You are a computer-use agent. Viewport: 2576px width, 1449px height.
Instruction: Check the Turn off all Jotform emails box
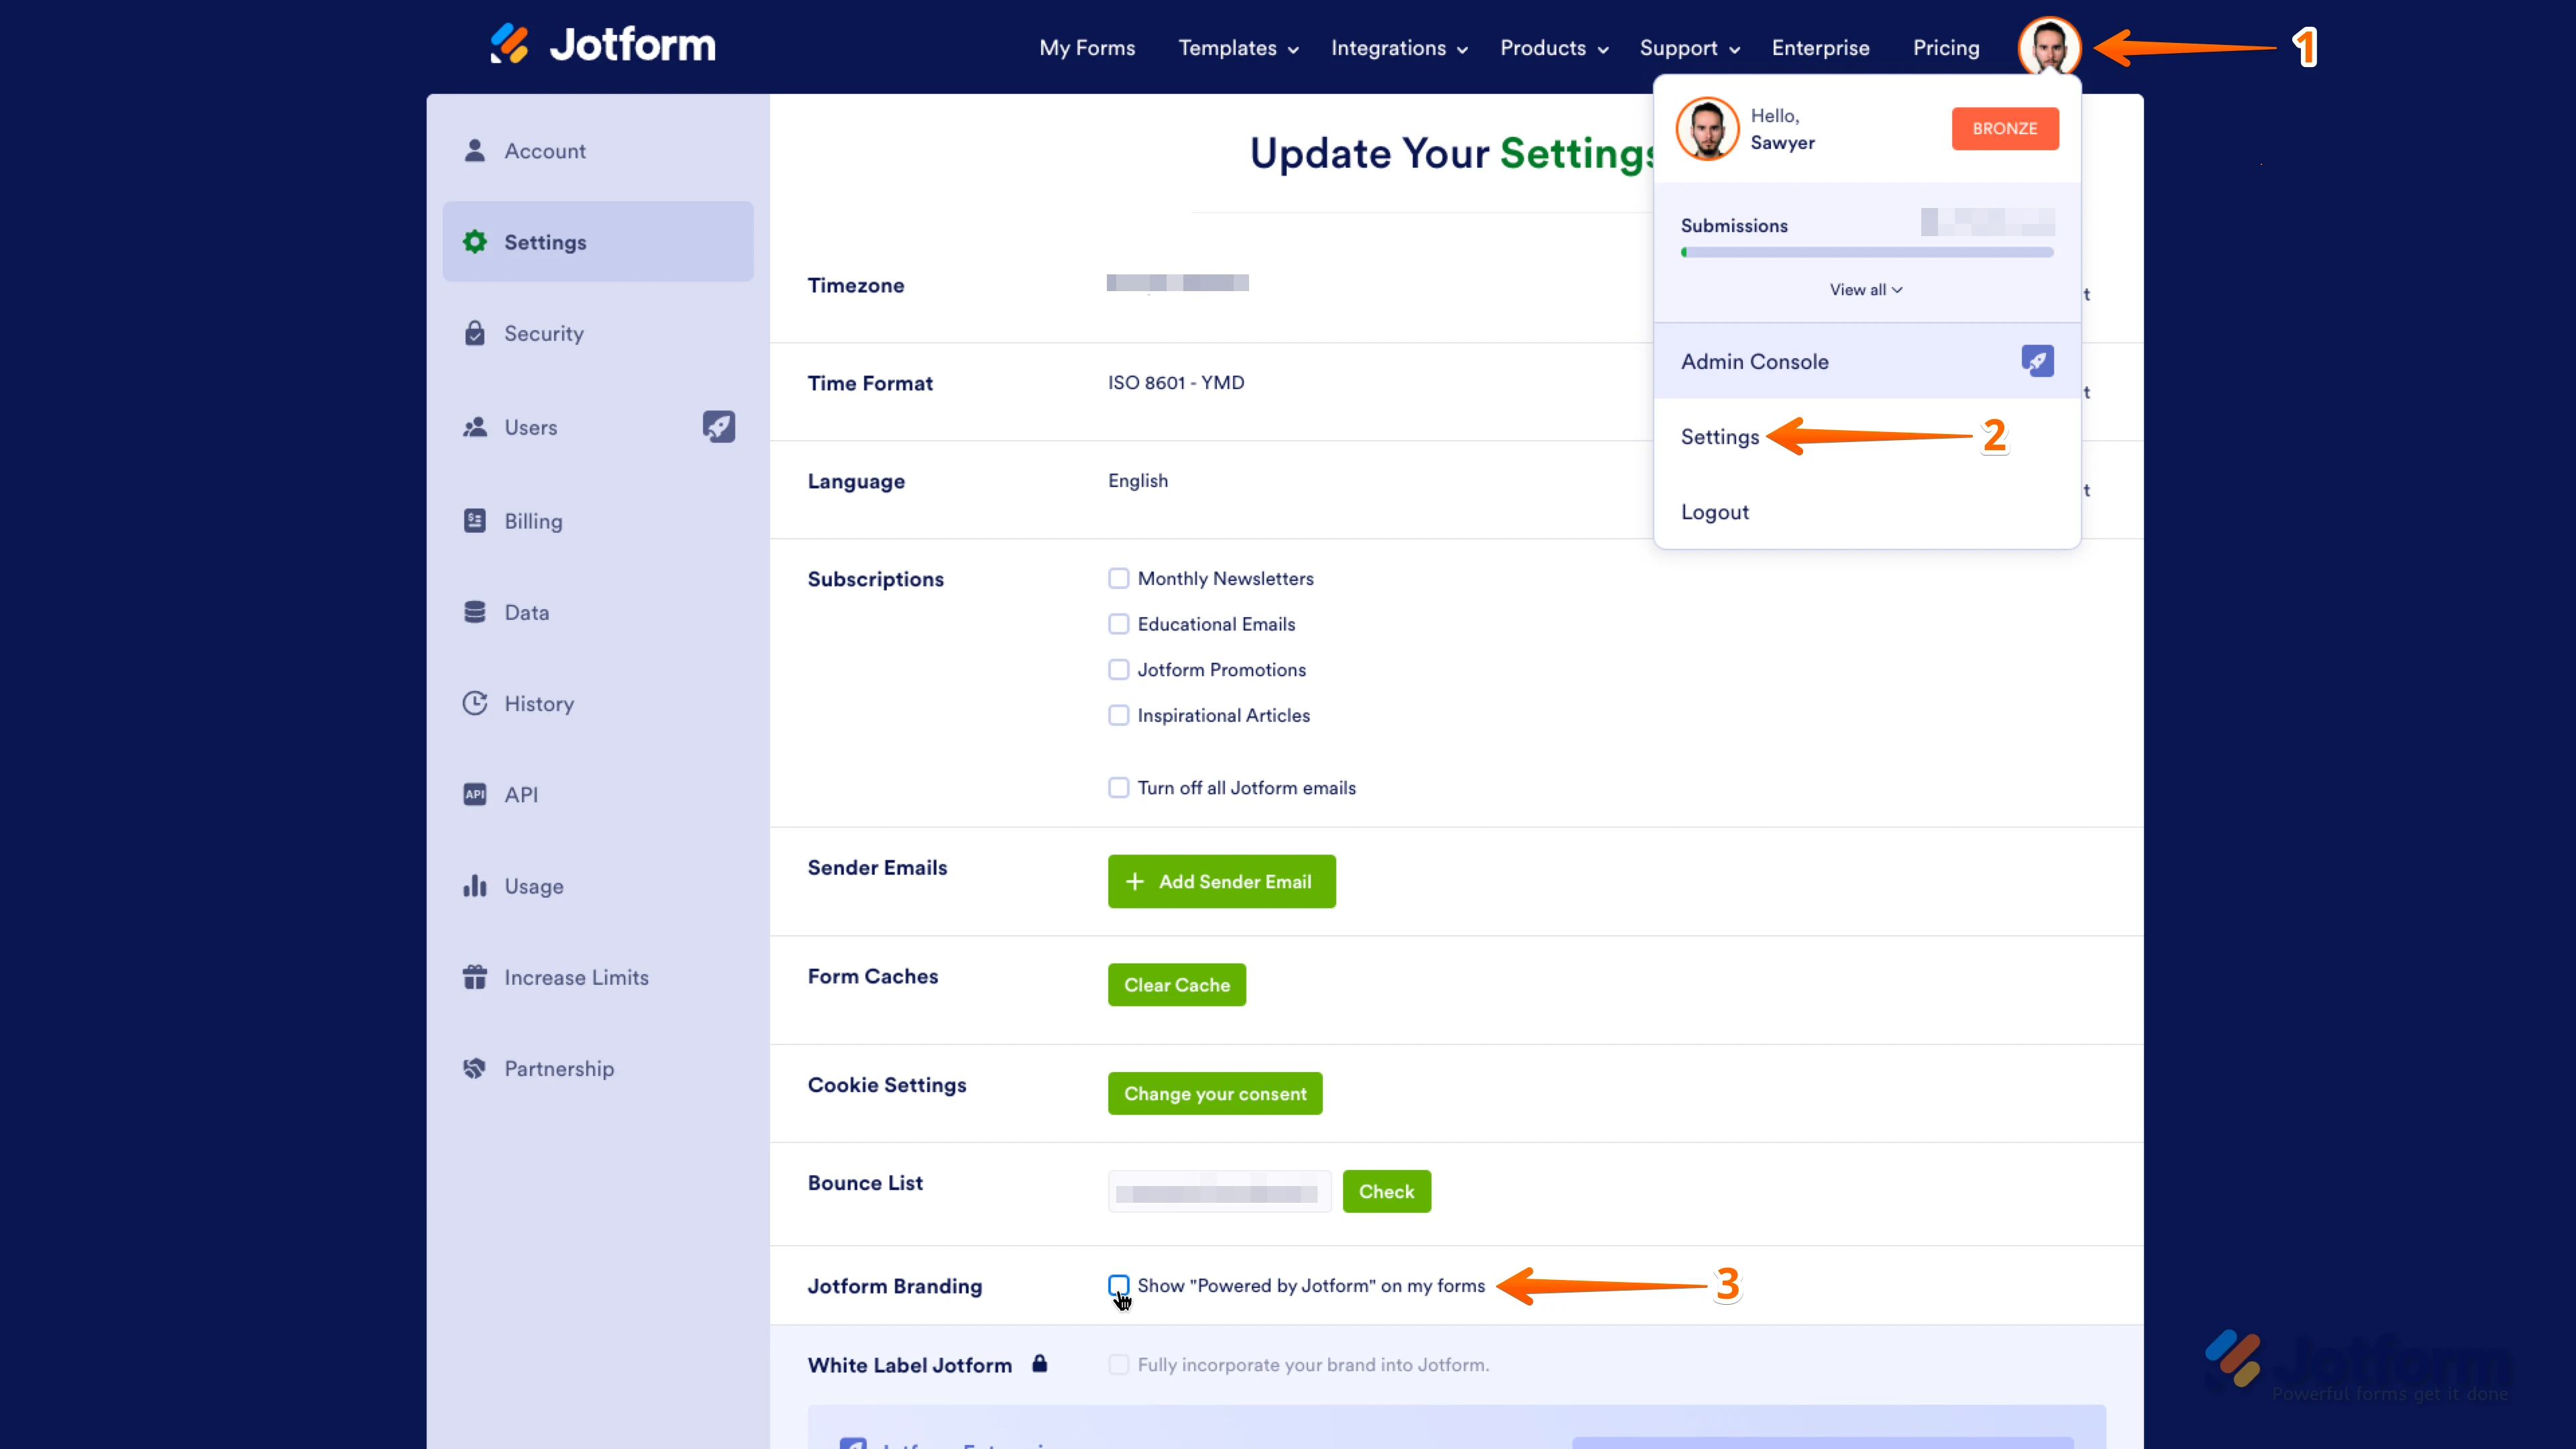(1118, 787)
